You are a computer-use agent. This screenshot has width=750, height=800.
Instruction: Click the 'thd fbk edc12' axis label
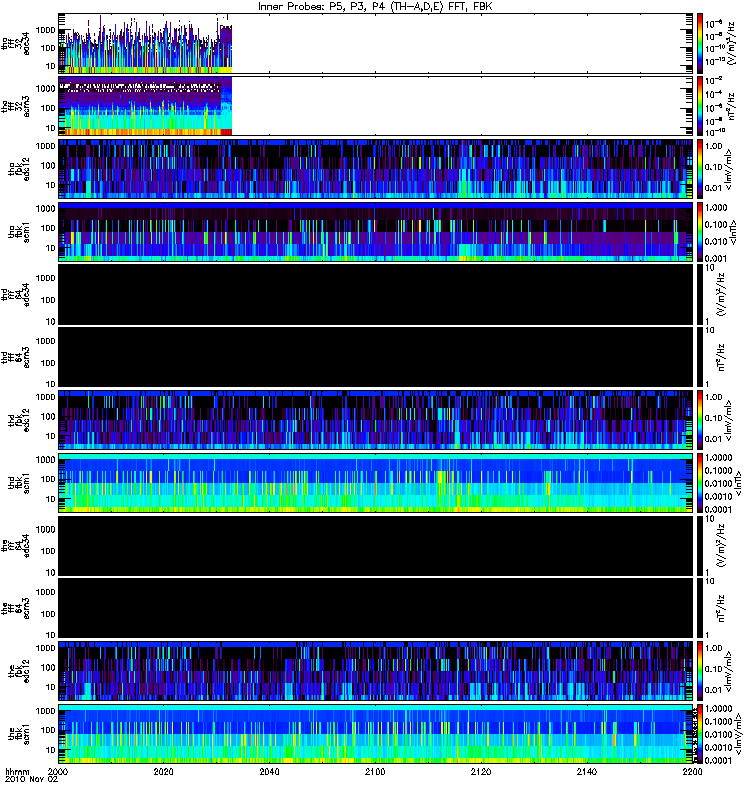tap(19, 420)
